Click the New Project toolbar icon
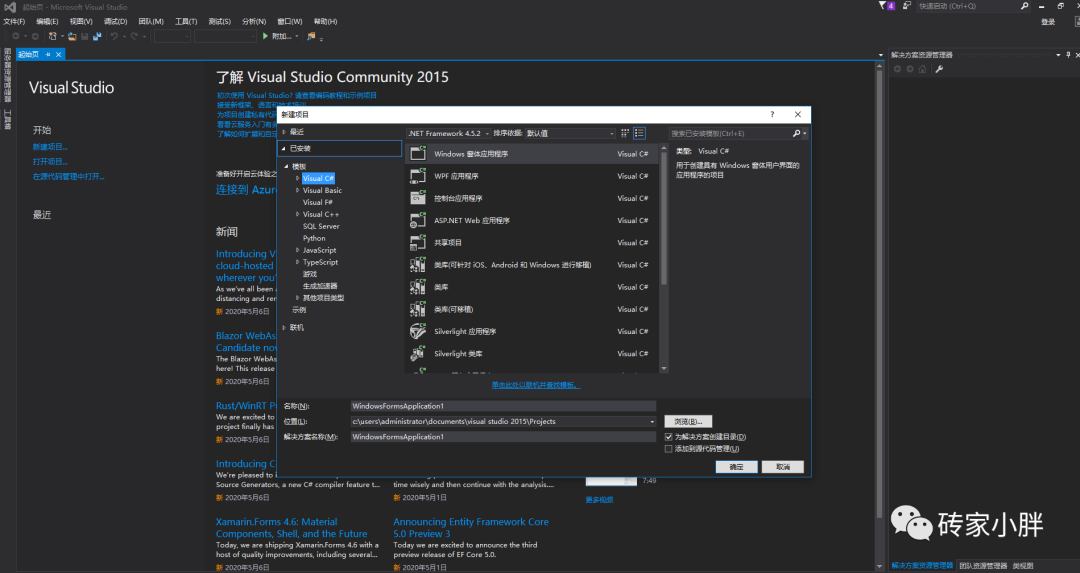Image resolution: width=1080 pixels, height=573 pixels. click(x=53, y=36)
